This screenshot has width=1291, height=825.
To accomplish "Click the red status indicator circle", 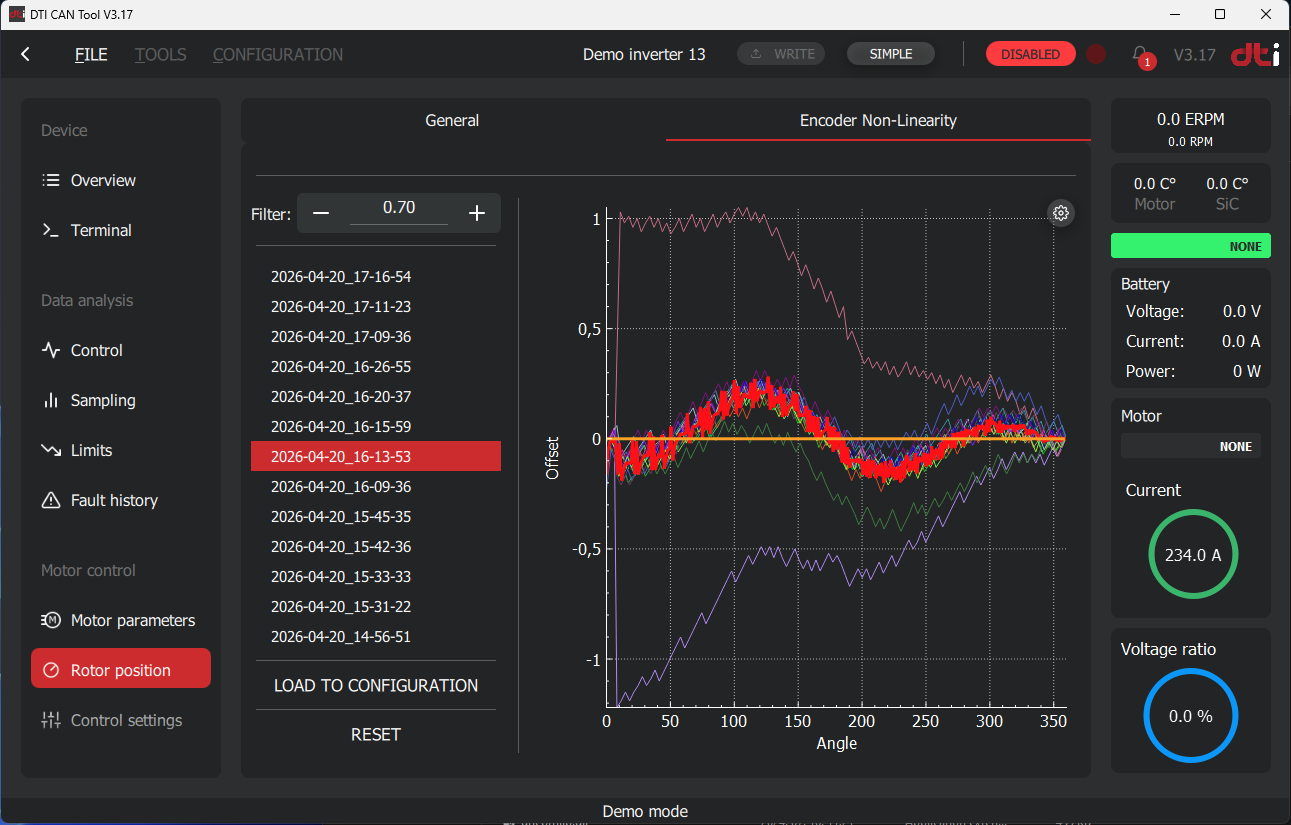I will (x=1096, y=54).
